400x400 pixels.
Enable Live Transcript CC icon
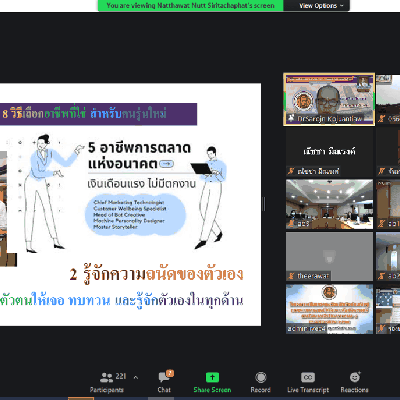click(308, 377)
